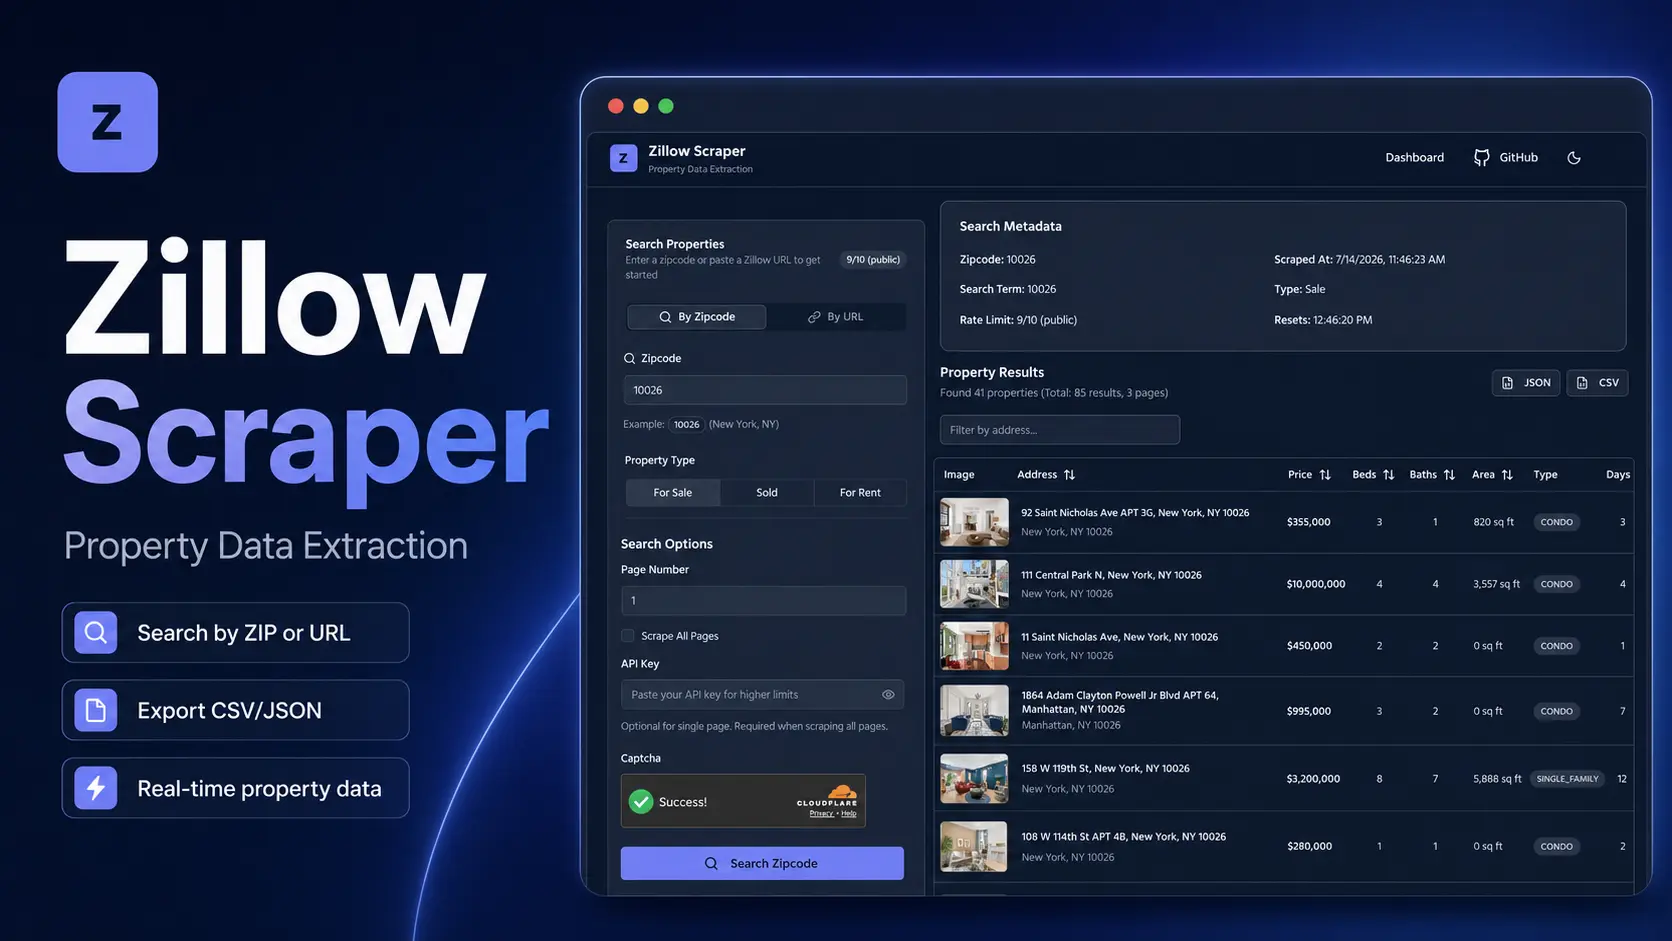Click the Zillow Scraper Z logo in header
1672x941 pixels.
pyautogui.click(x=623, y=158)
